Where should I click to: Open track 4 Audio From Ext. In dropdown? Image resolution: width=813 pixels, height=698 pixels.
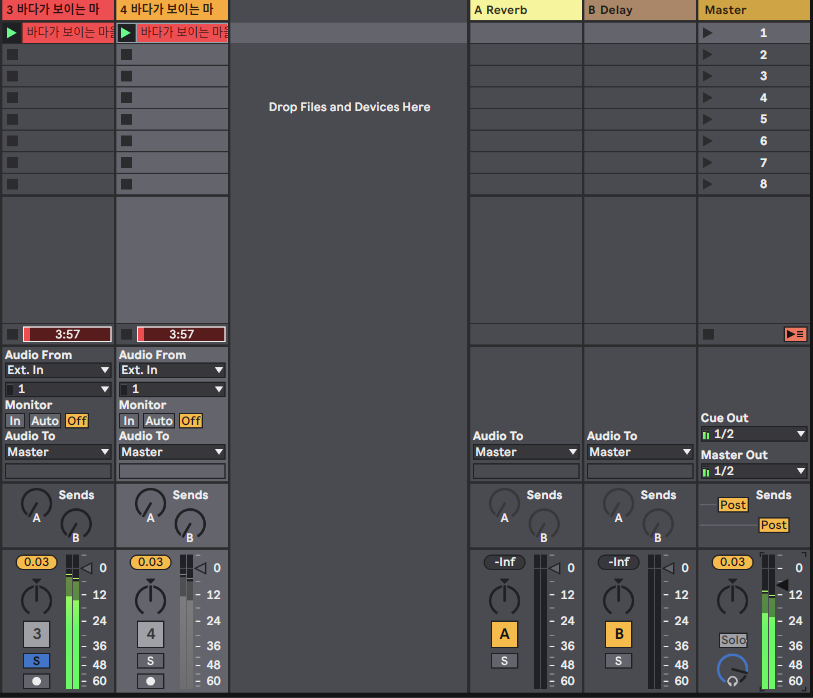pyautogui.click(x=172, y=370)
